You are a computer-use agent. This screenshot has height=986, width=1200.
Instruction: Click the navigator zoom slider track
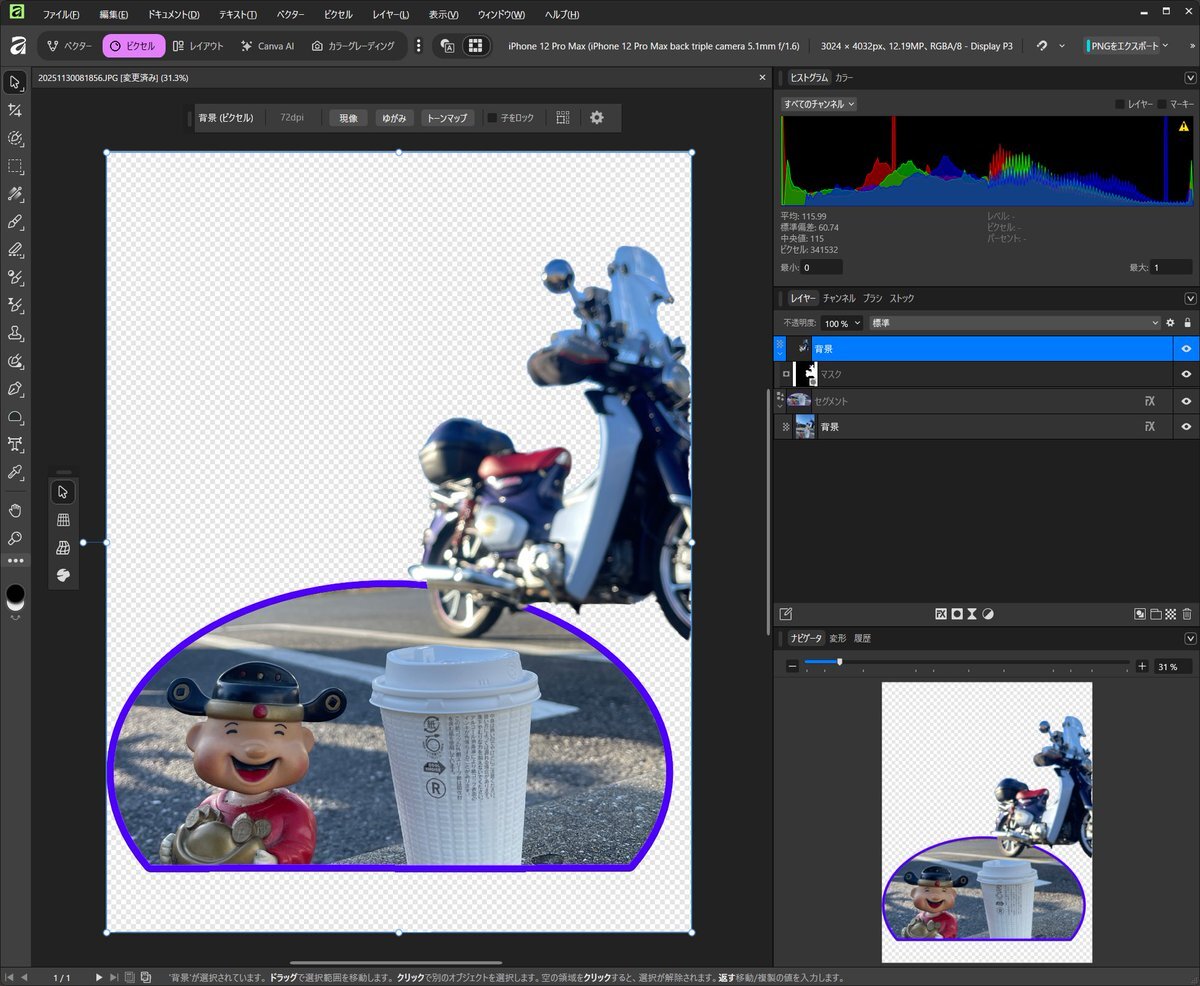coord(966,662)
